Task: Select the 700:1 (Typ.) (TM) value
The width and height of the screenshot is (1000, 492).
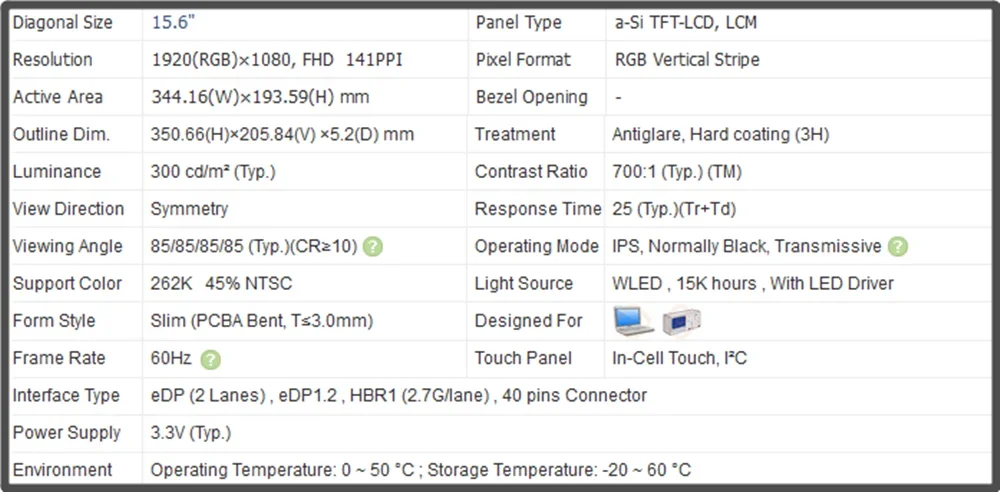Action: [x=677, y=172]
